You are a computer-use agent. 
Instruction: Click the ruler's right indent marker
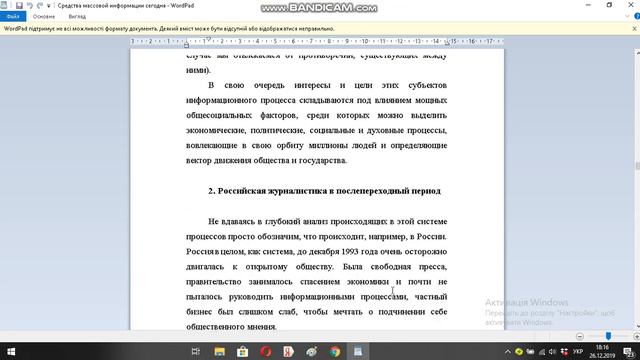pyautogui.click(x=447, y=43)
